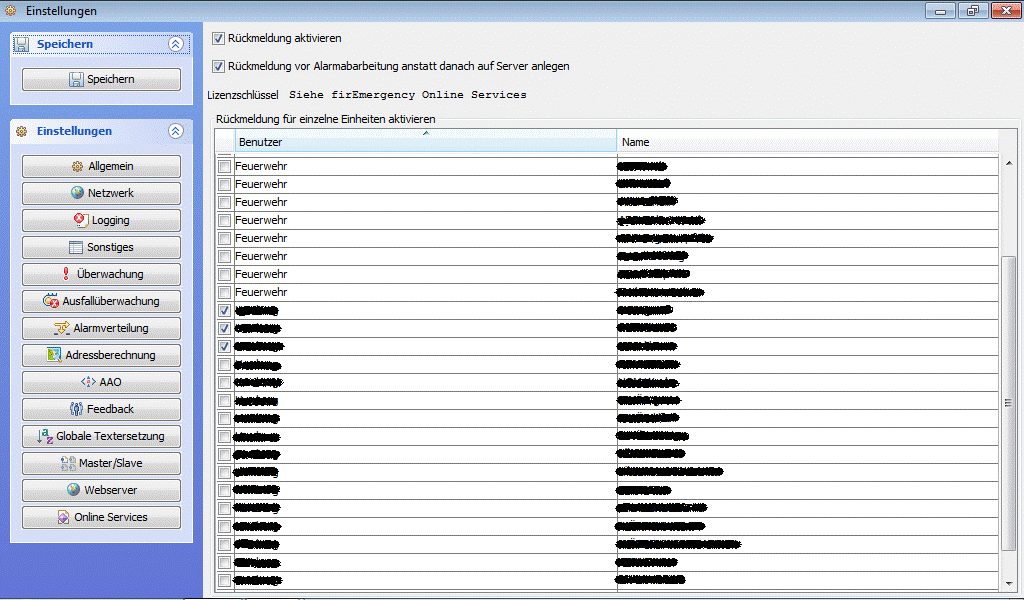Open the Online Services section
This screenshot has height=600, width=1024.
click(101, 518)
